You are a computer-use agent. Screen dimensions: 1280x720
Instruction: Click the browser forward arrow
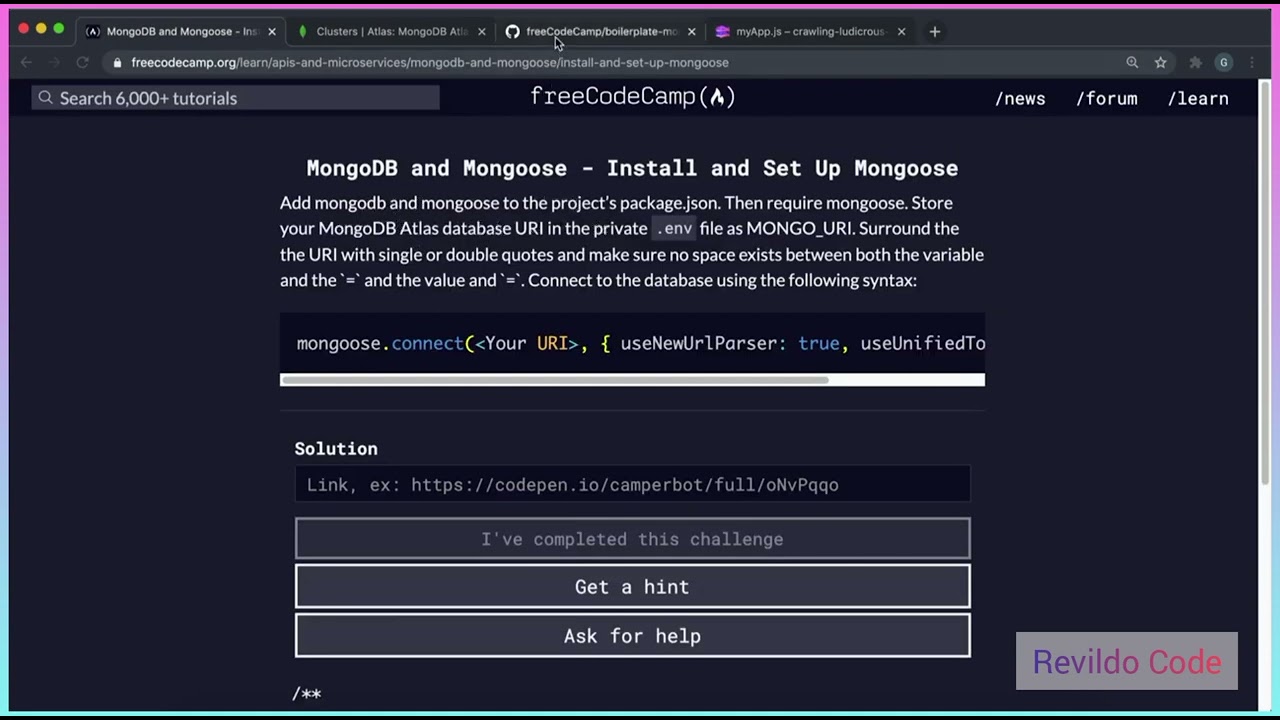pyautogui.click(x=55, y=62)
